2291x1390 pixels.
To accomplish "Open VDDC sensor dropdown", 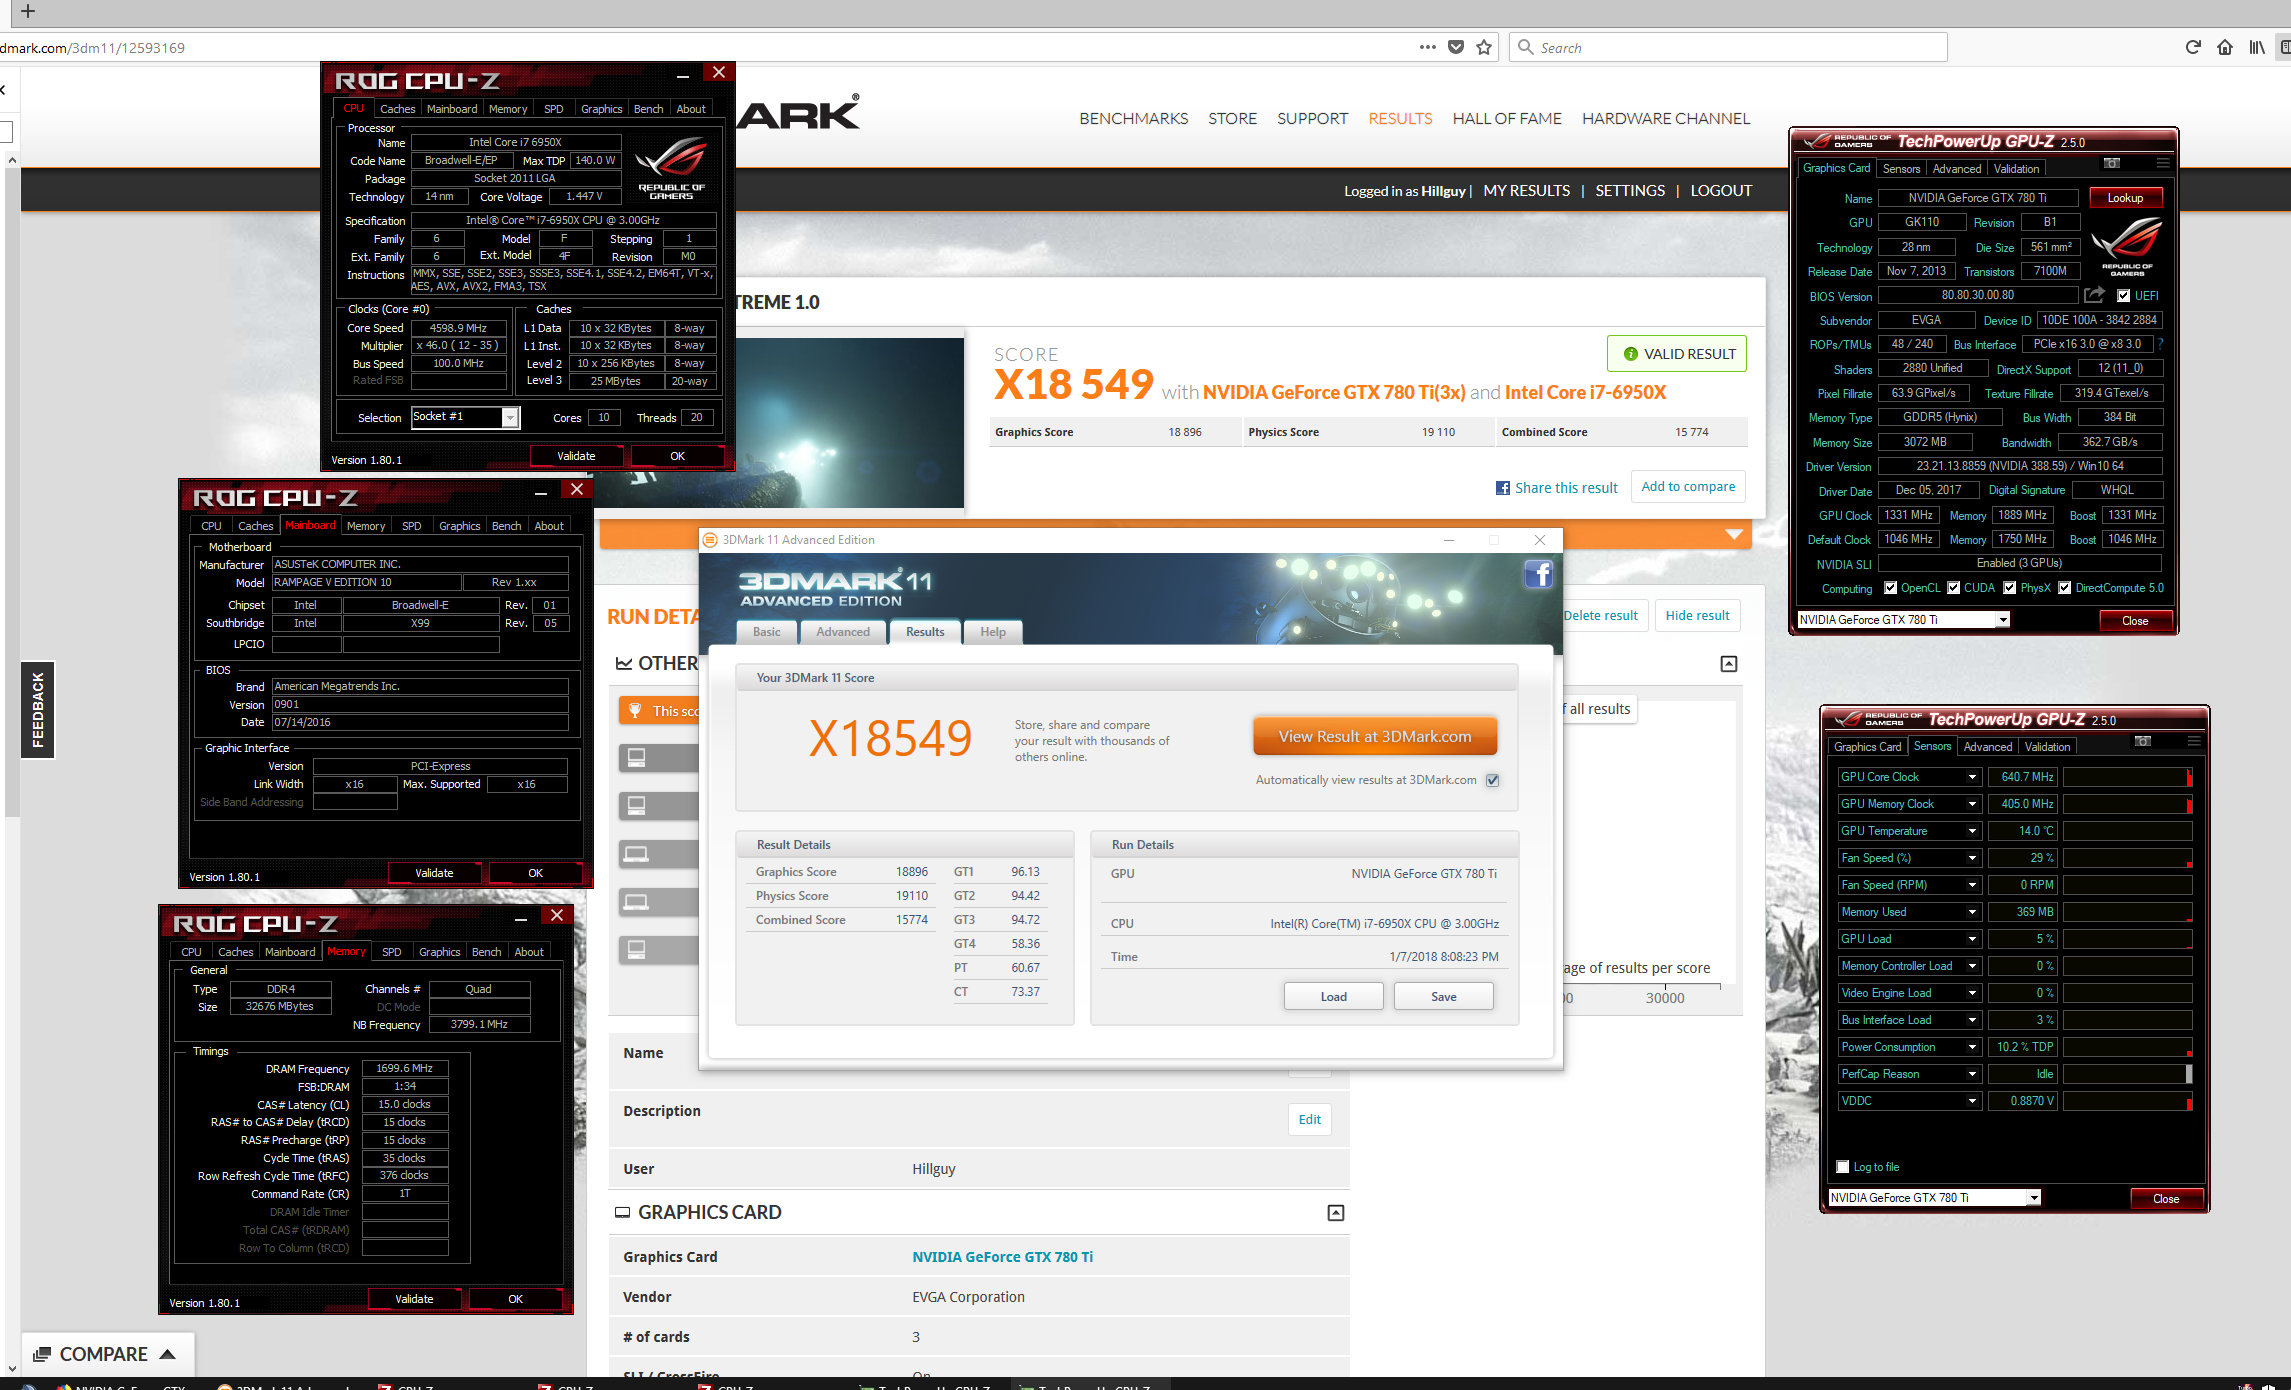I will tap(1972, 1101).
